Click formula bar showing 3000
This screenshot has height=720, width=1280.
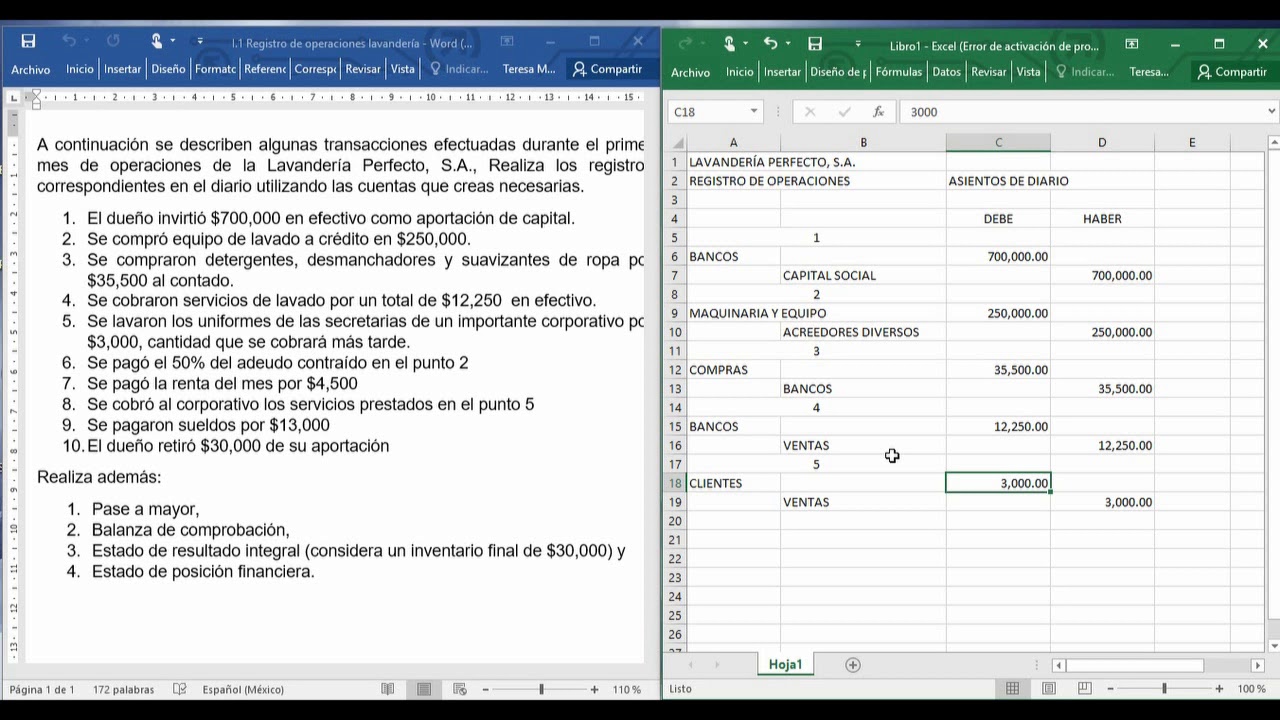1081,112
